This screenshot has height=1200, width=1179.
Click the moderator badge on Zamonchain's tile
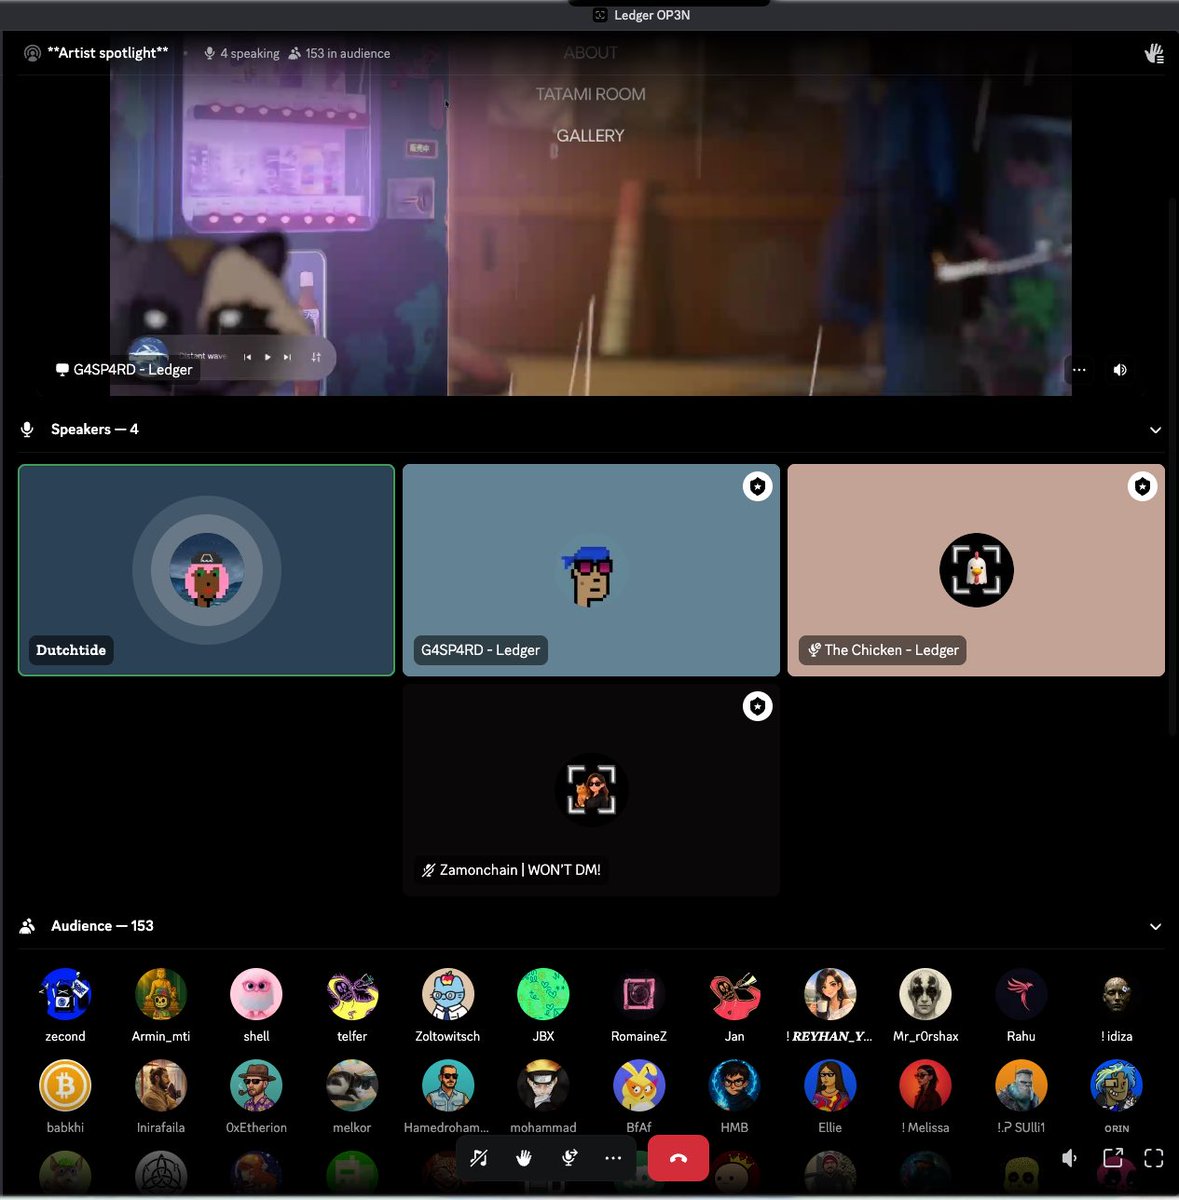tap(757, 707)
